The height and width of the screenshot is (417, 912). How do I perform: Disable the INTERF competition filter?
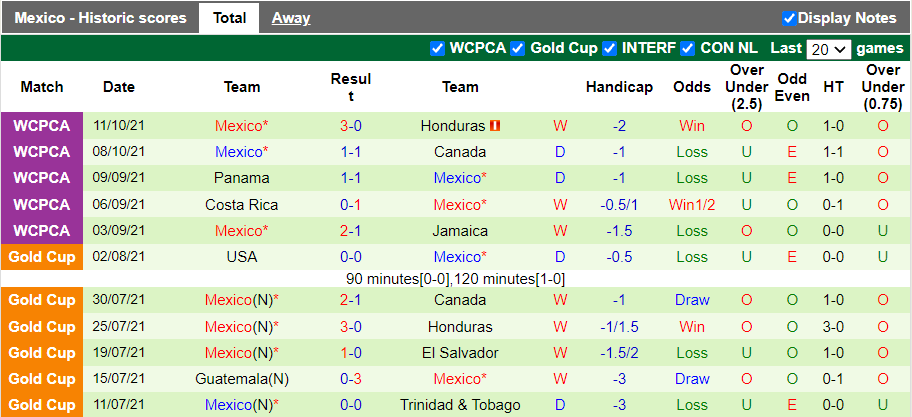[608, 48]
